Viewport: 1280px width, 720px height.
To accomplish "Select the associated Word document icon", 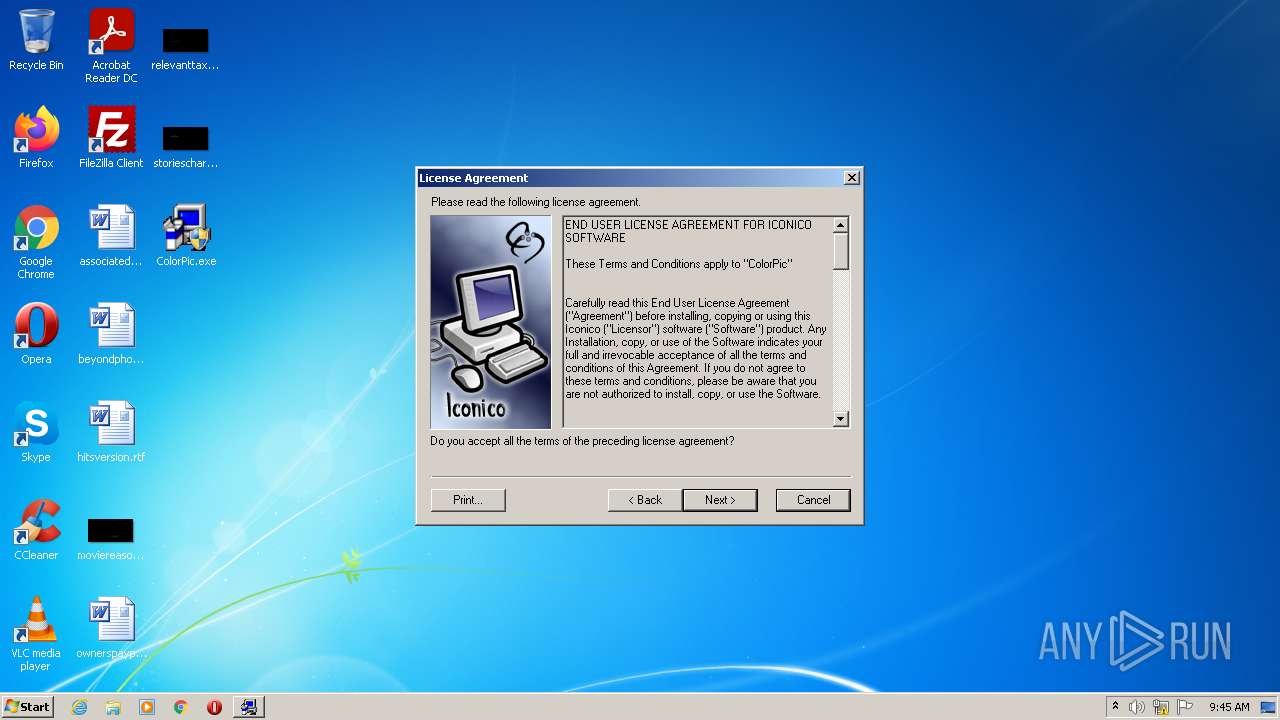I will pyautogui.click(x=111, y=236).
